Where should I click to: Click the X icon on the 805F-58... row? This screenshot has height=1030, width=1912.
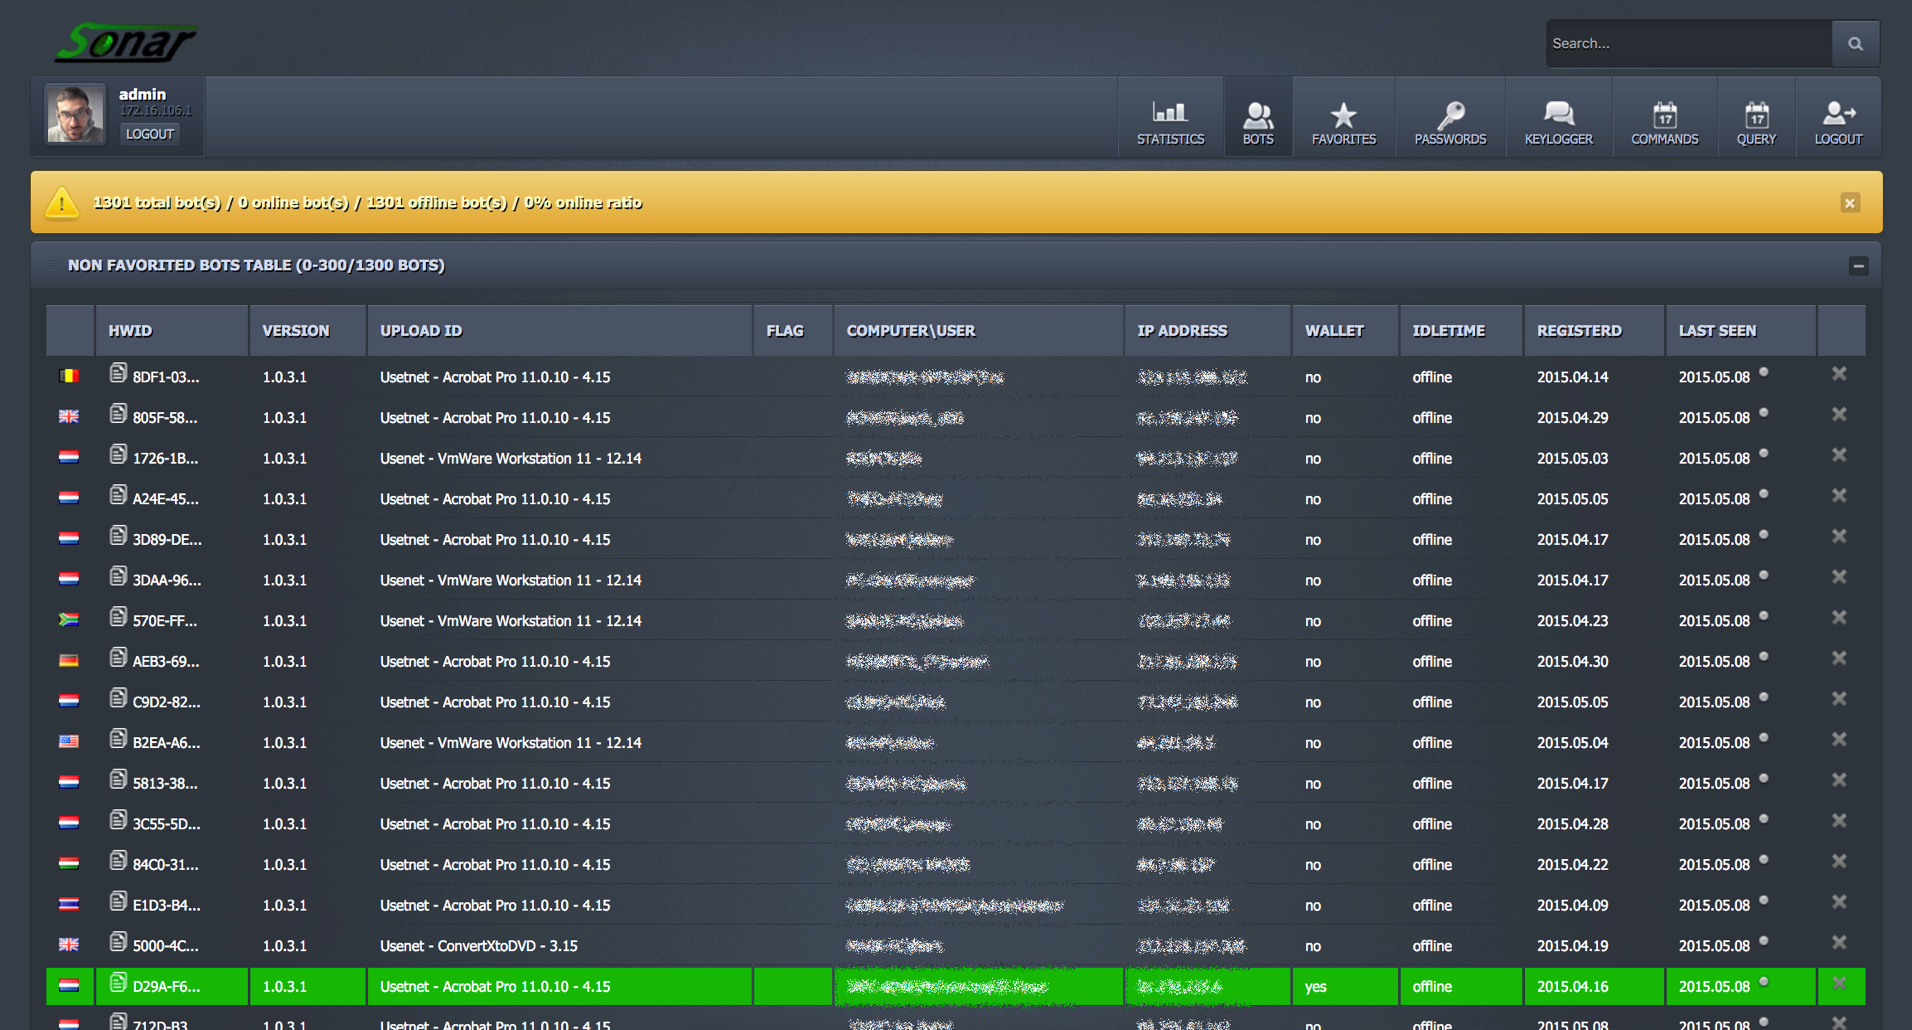[x=1838, y=415]
